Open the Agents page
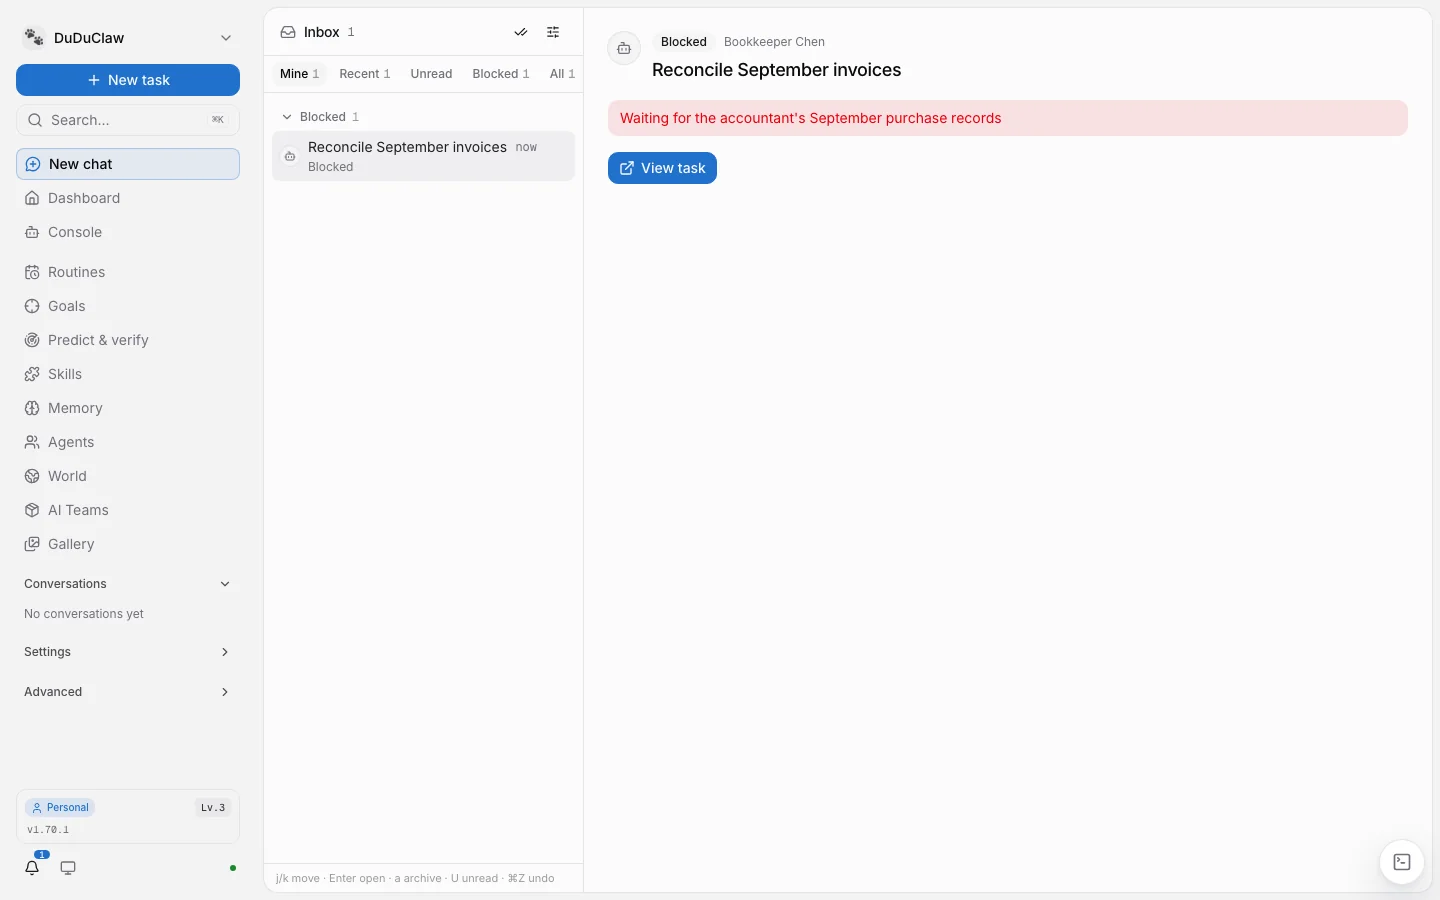 point(128,442)
